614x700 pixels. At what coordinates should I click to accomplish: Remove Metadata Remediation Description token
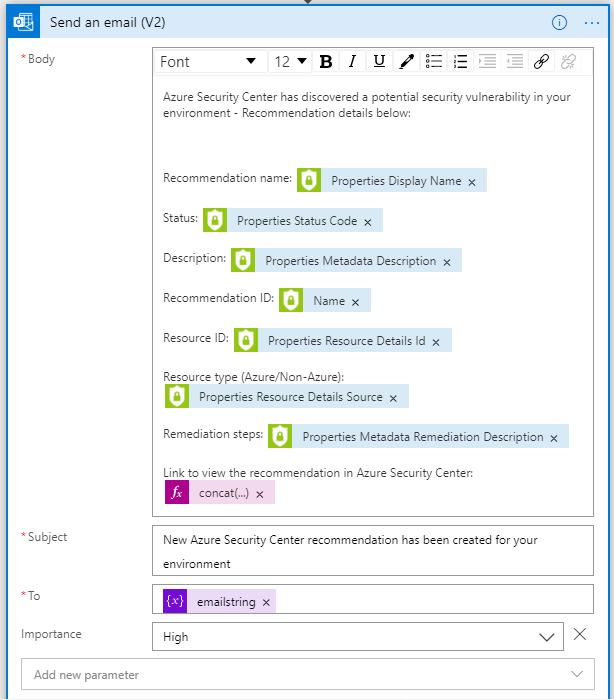(554, 438)
